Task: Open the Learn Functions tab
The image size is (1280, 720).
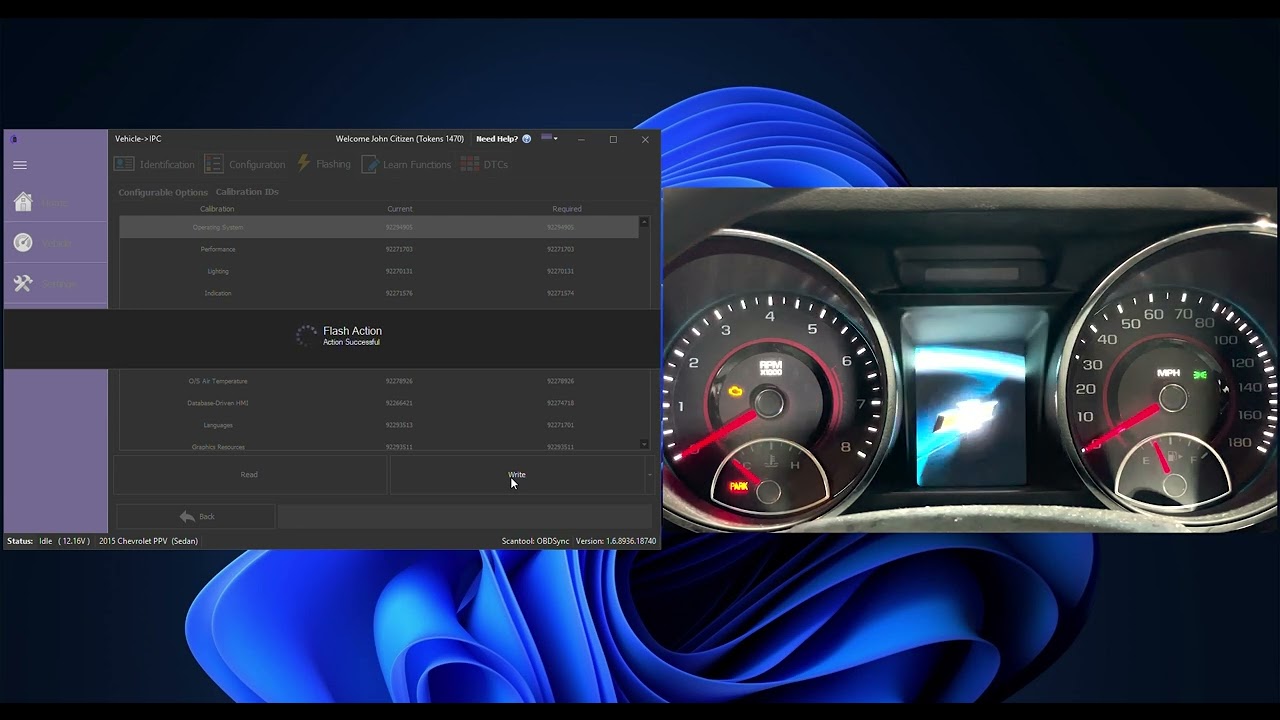Action: [406, 164]
